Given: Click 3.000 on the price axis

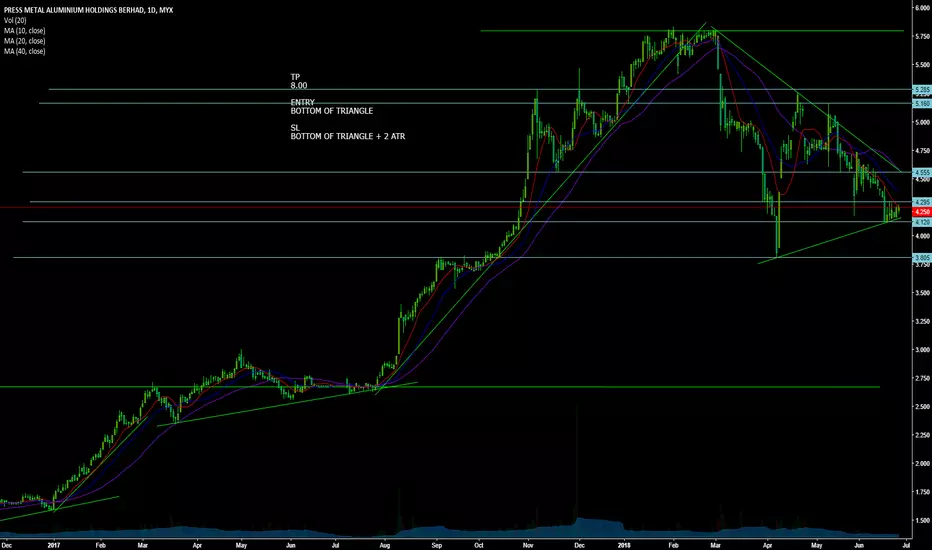Looking at the screenshot, I should [x=922, y=350].
